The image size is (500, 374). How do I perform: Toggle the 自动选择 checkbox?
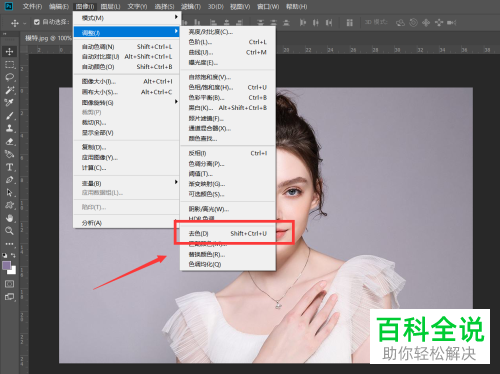click(x=37, y=22)
